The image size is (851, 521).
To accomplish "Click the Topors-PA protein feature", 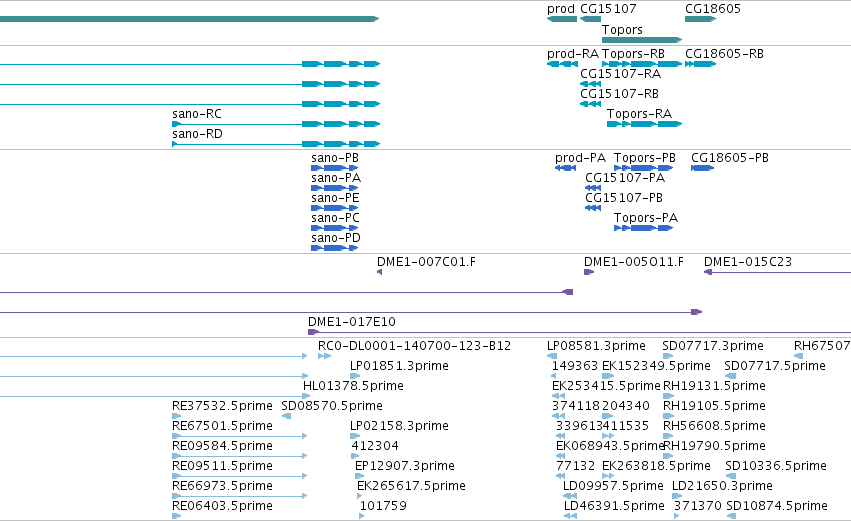I will tap(644, 228).
